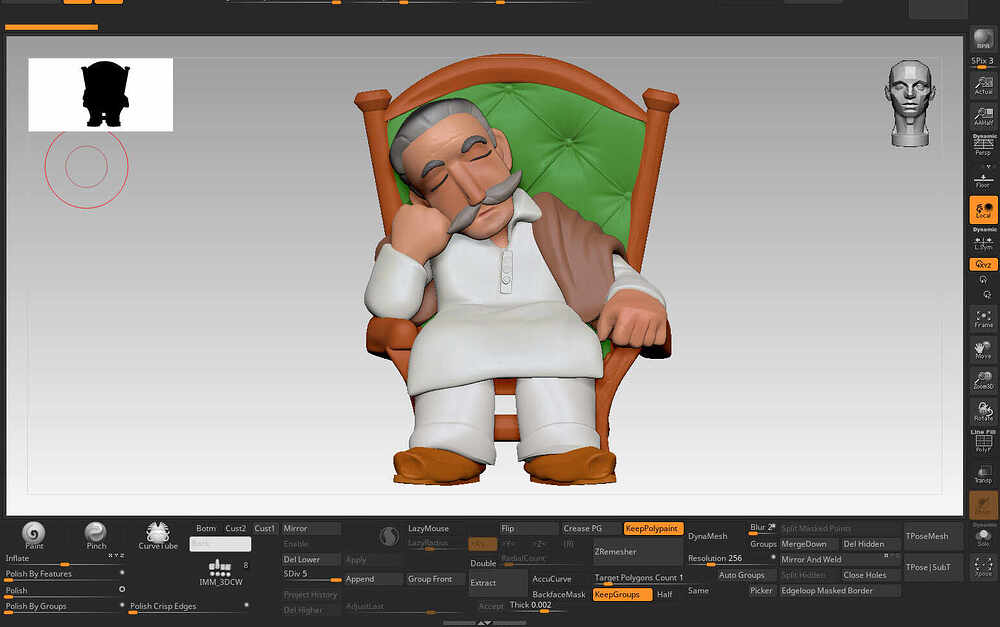The height and width of the screenshot is (627, 1000).
Task: Toggle Transp transparency icon
Action: pos(983,474)
